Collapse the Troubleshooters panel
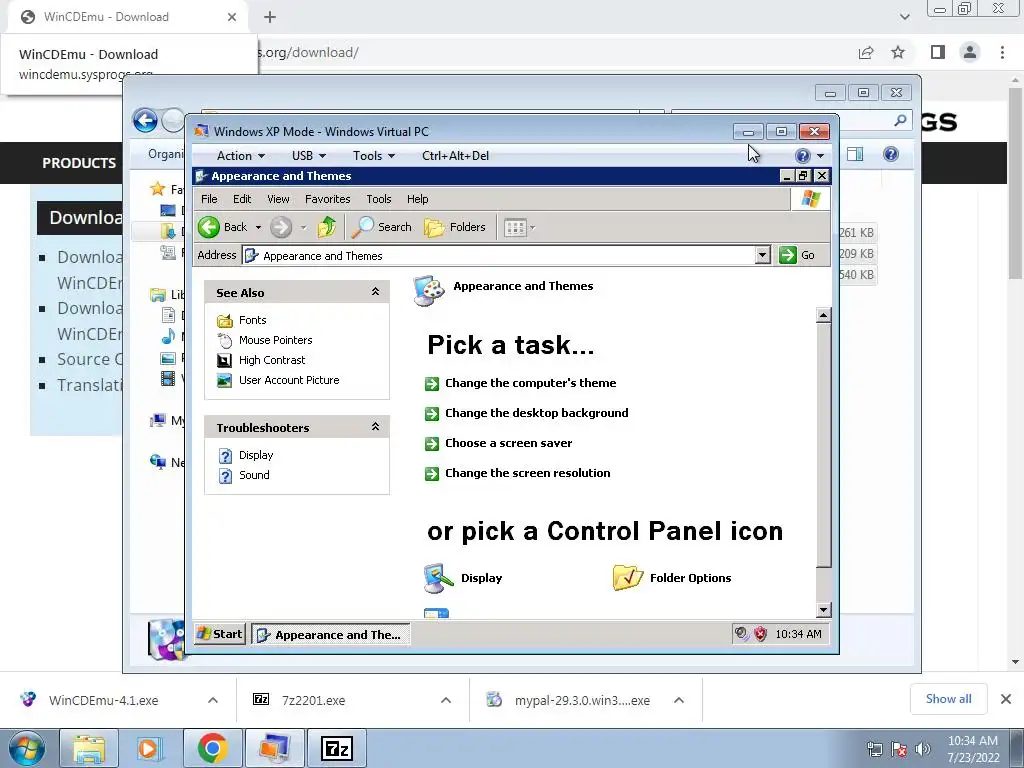Viewport: 1024px width, 768px height. [x=376, y=427]
